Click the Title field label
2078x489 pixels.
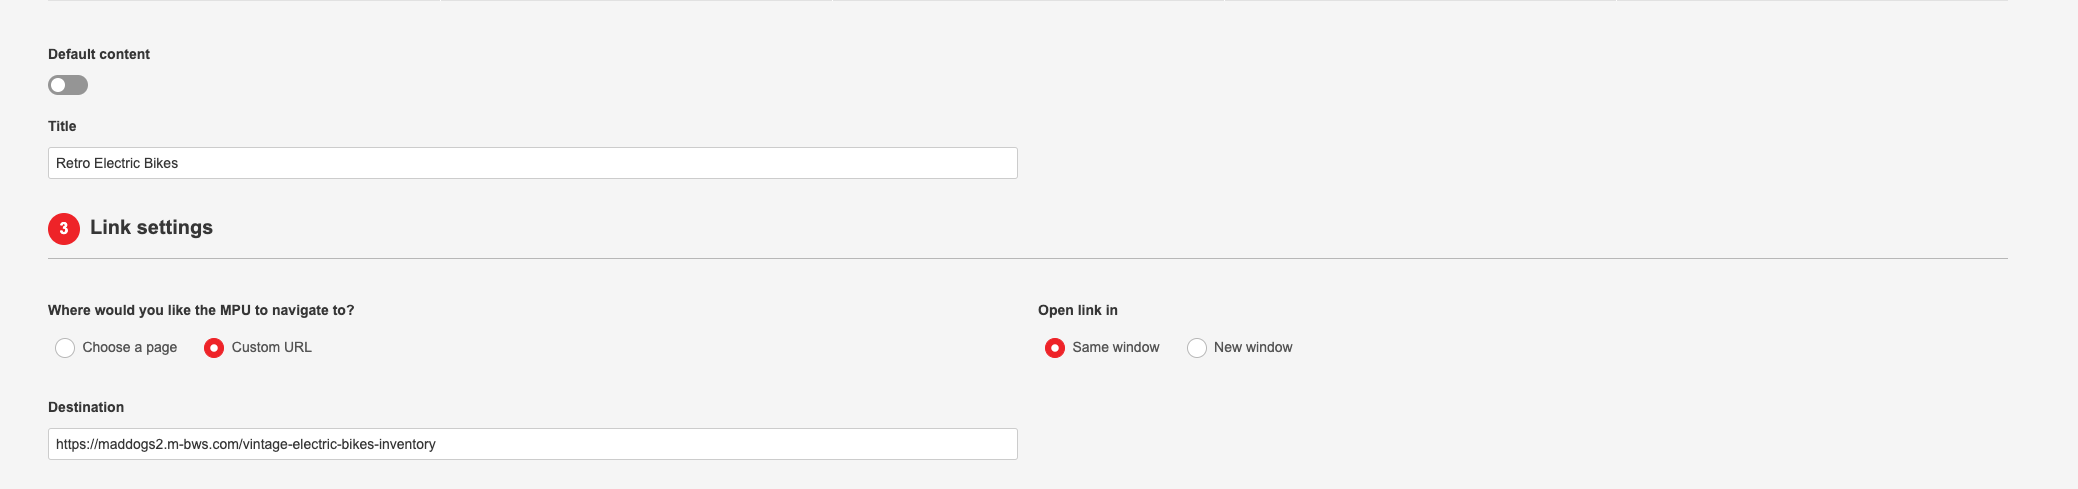point(62,126)
